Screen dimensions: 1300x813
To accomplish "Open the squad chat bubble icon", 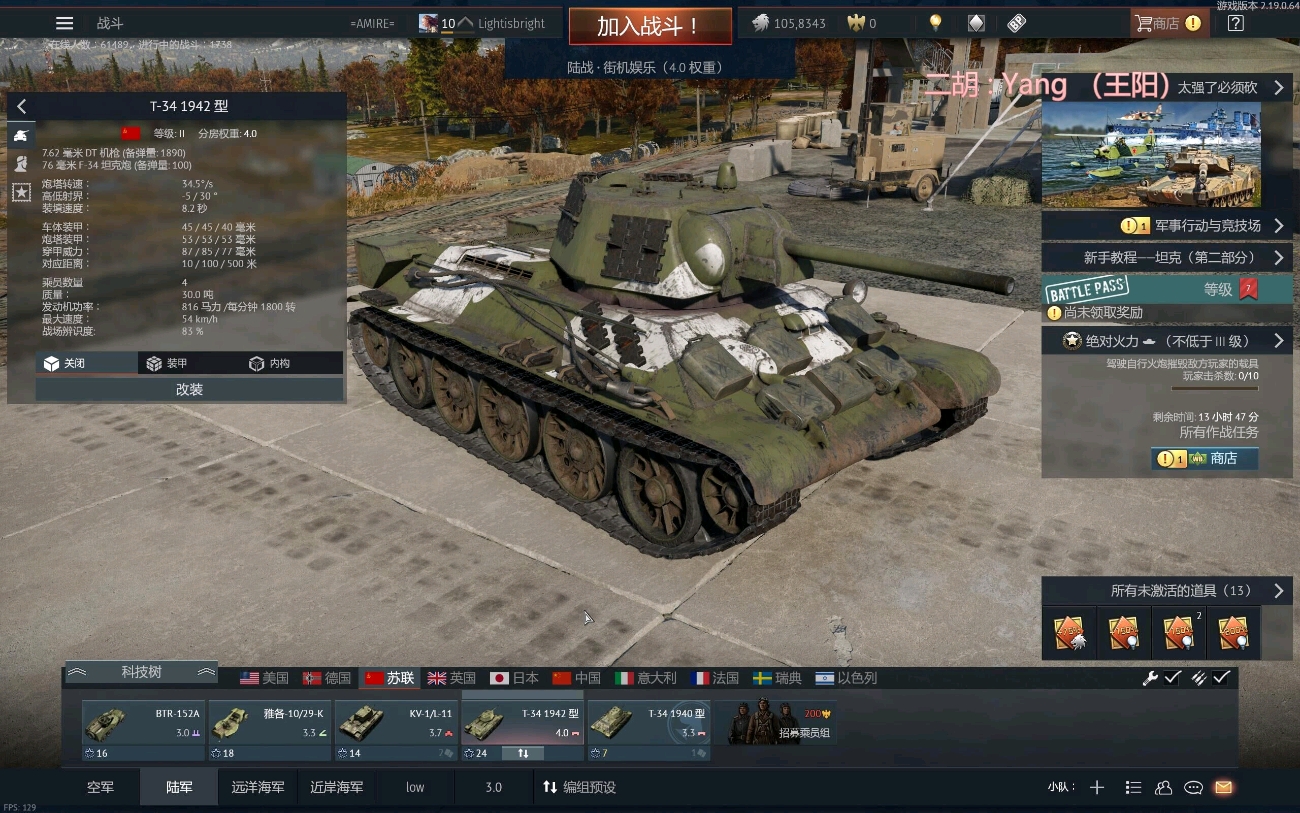I will click(1193, 787).
